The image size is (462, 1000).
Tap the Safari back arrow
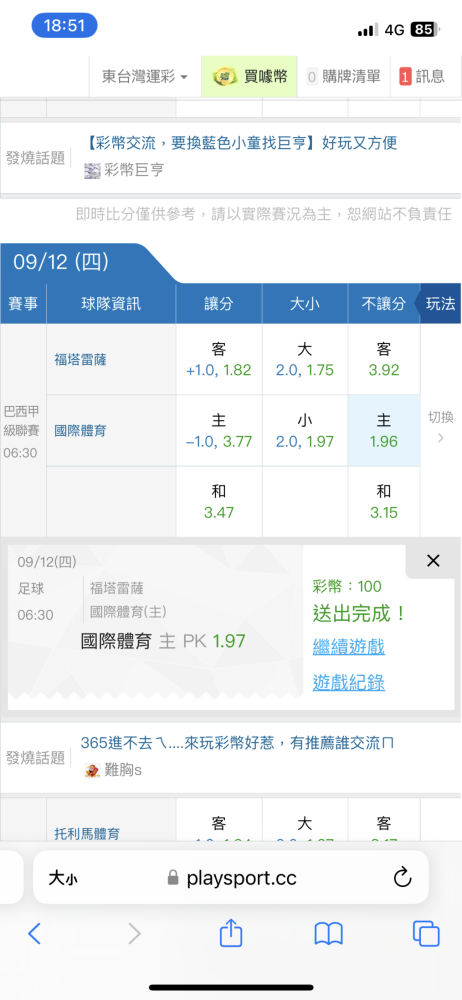coord(34,934)
